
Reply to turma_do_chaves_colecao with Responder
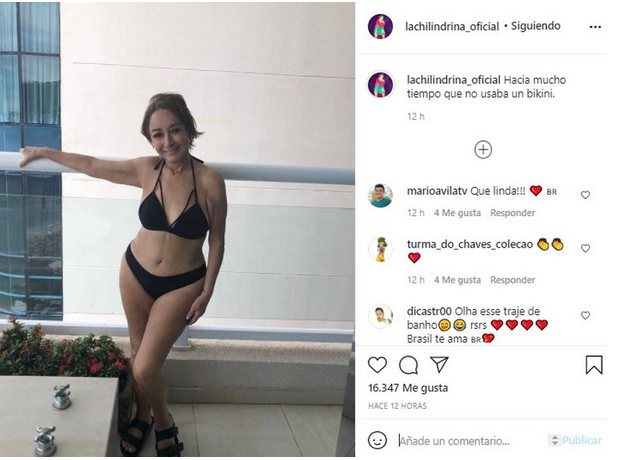[x=512, y=280]
